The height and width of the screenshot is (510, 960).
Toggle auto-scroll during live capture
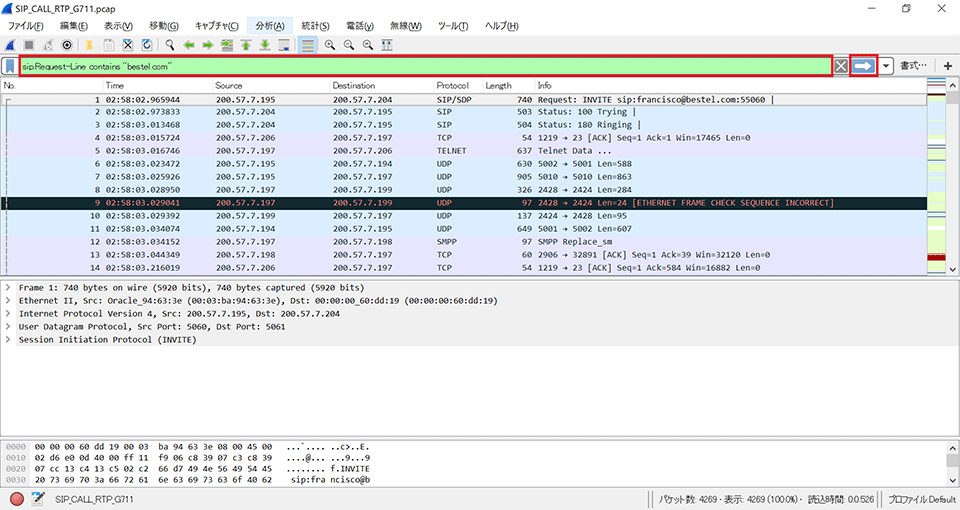point(283,45)
